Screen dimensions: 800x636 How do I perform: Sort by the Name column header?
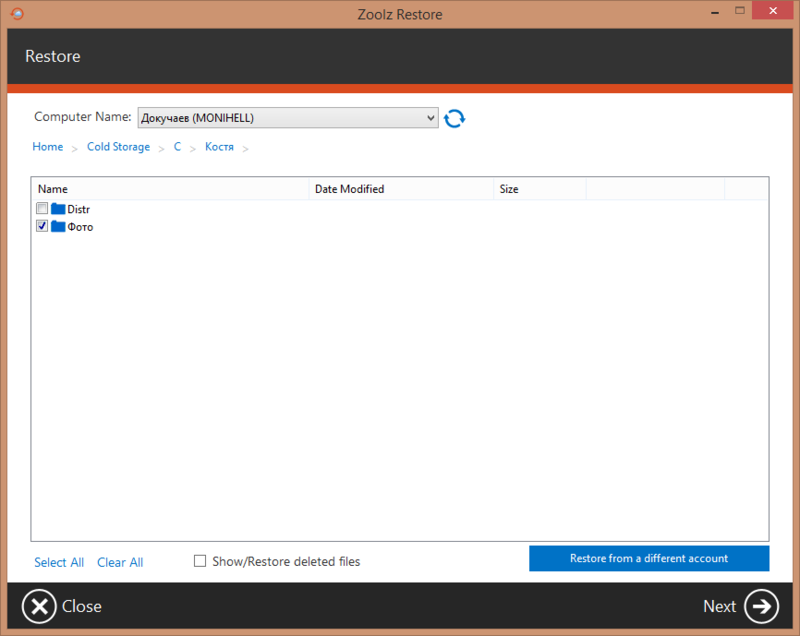(170, 189)
